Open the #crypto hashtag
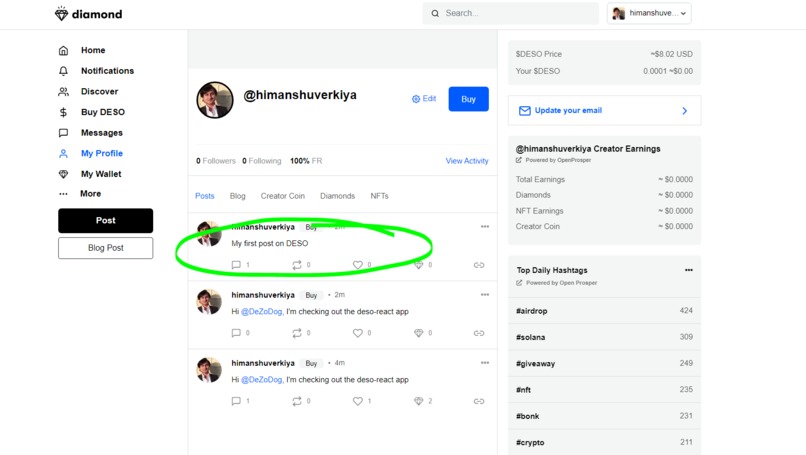 click(530, 442)
